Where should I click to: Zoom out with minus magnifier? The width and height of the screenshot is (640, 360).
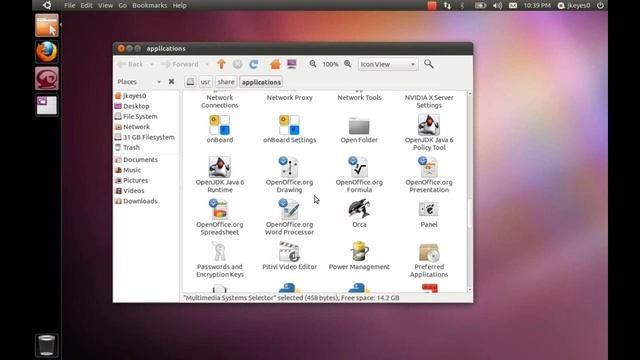coord(313,64)
